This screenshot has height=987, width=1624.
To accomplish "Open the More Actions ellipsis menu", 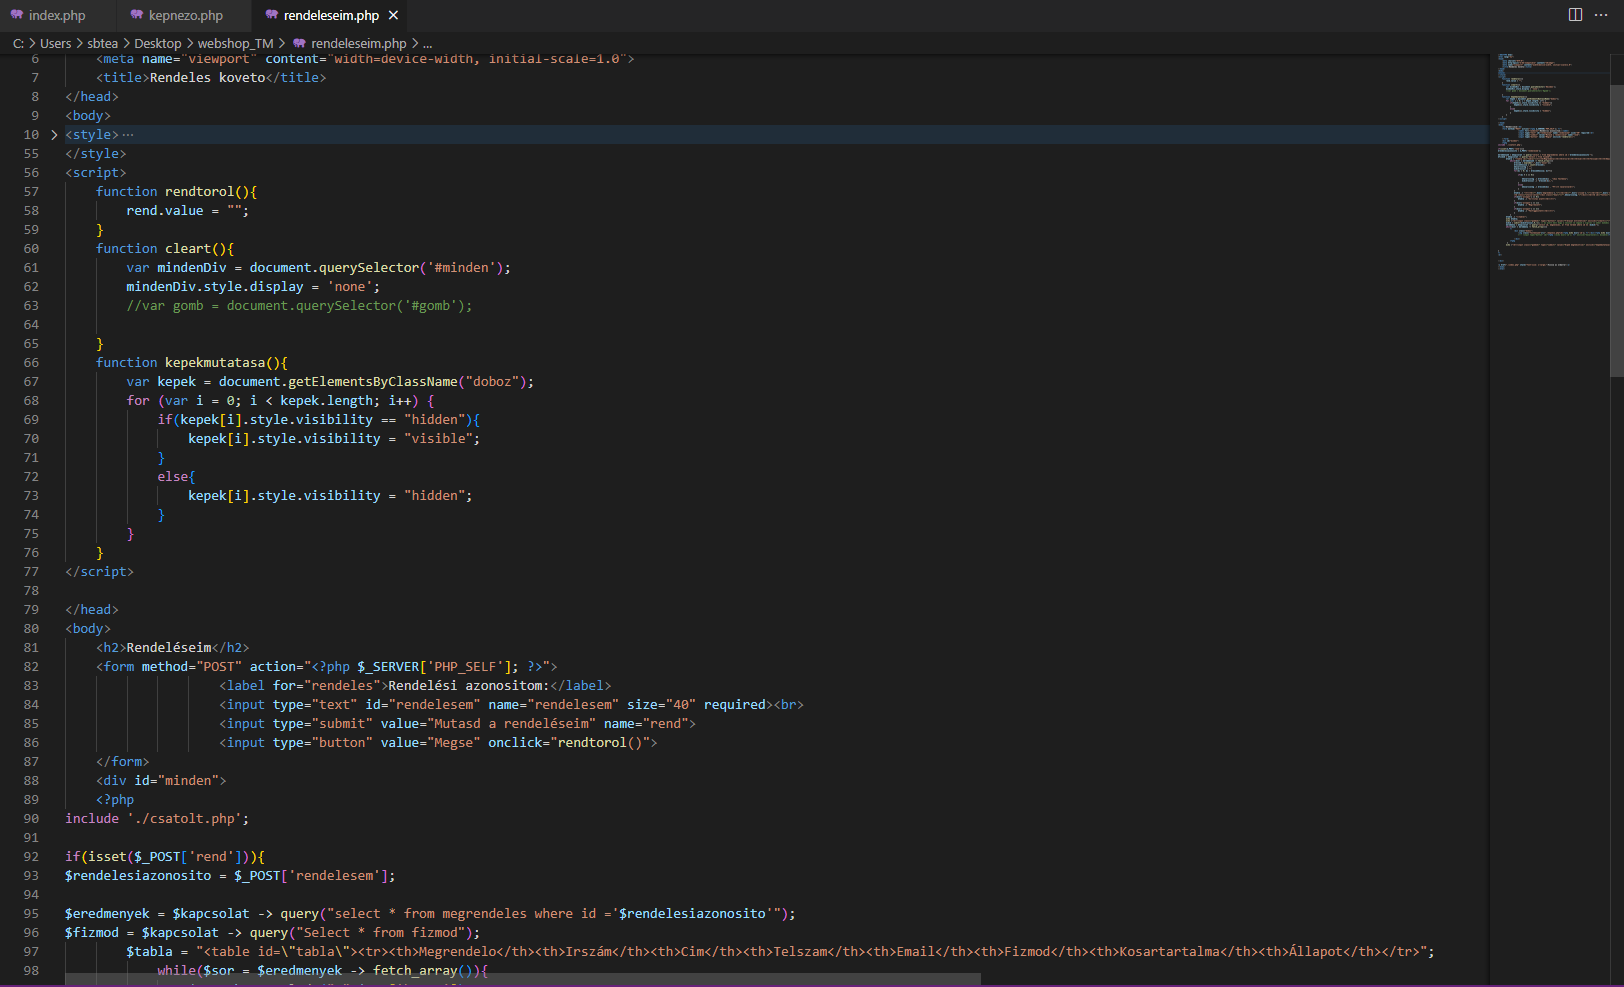I will point(1602,15).
